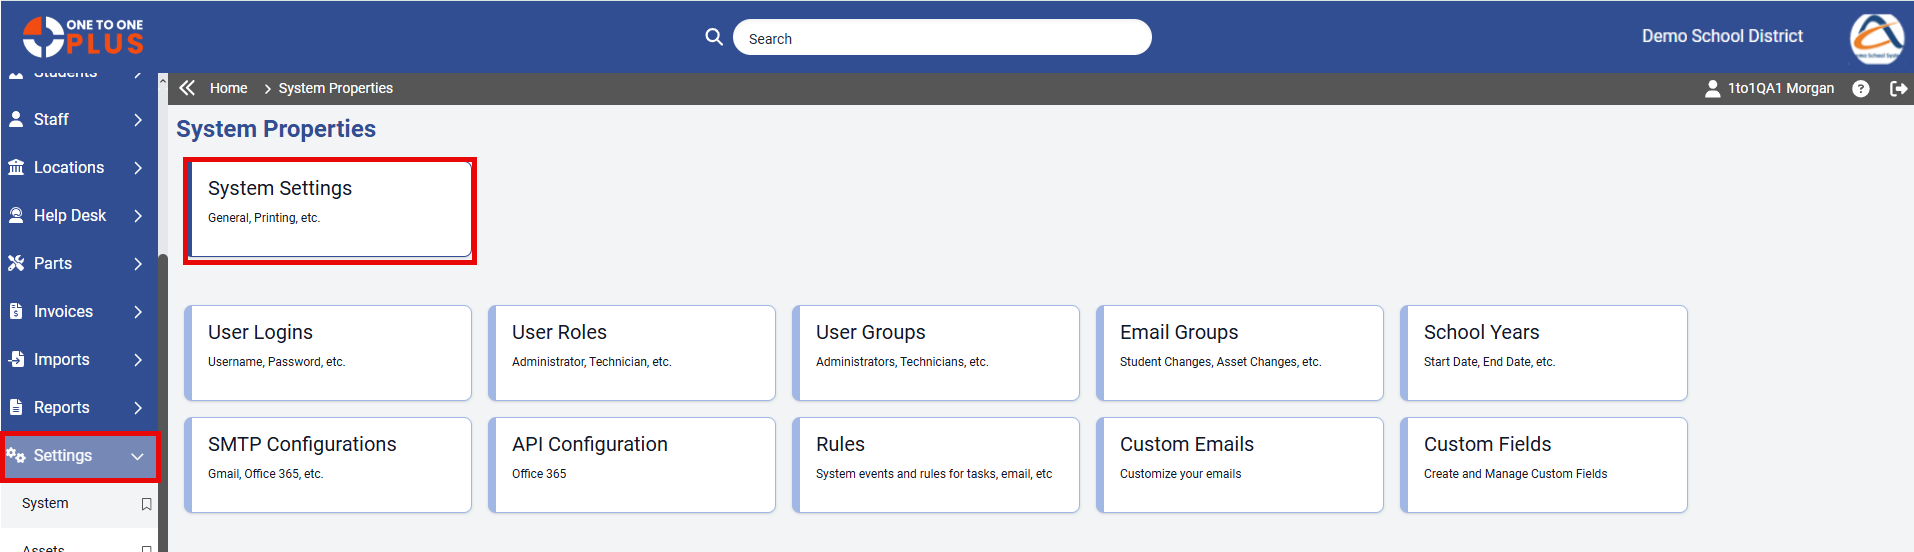Open the System Settings card
The height and width of the screenshot is (552, 1914).
[329, 210]
